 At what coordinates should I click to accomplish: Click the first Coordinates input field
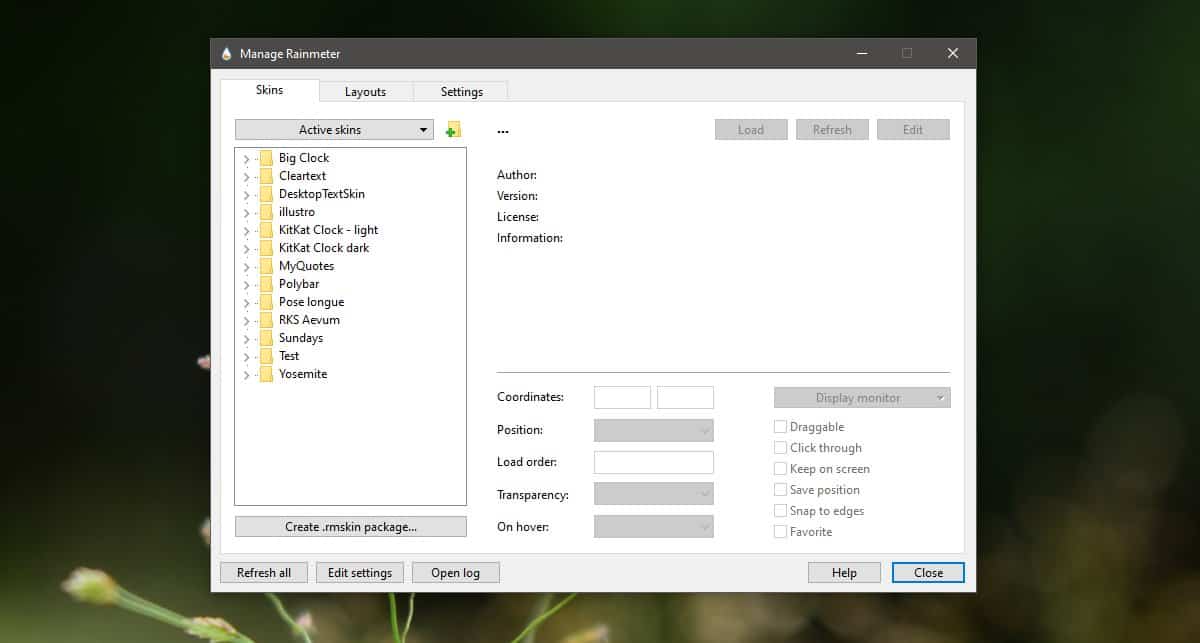[x=622, y=398]
